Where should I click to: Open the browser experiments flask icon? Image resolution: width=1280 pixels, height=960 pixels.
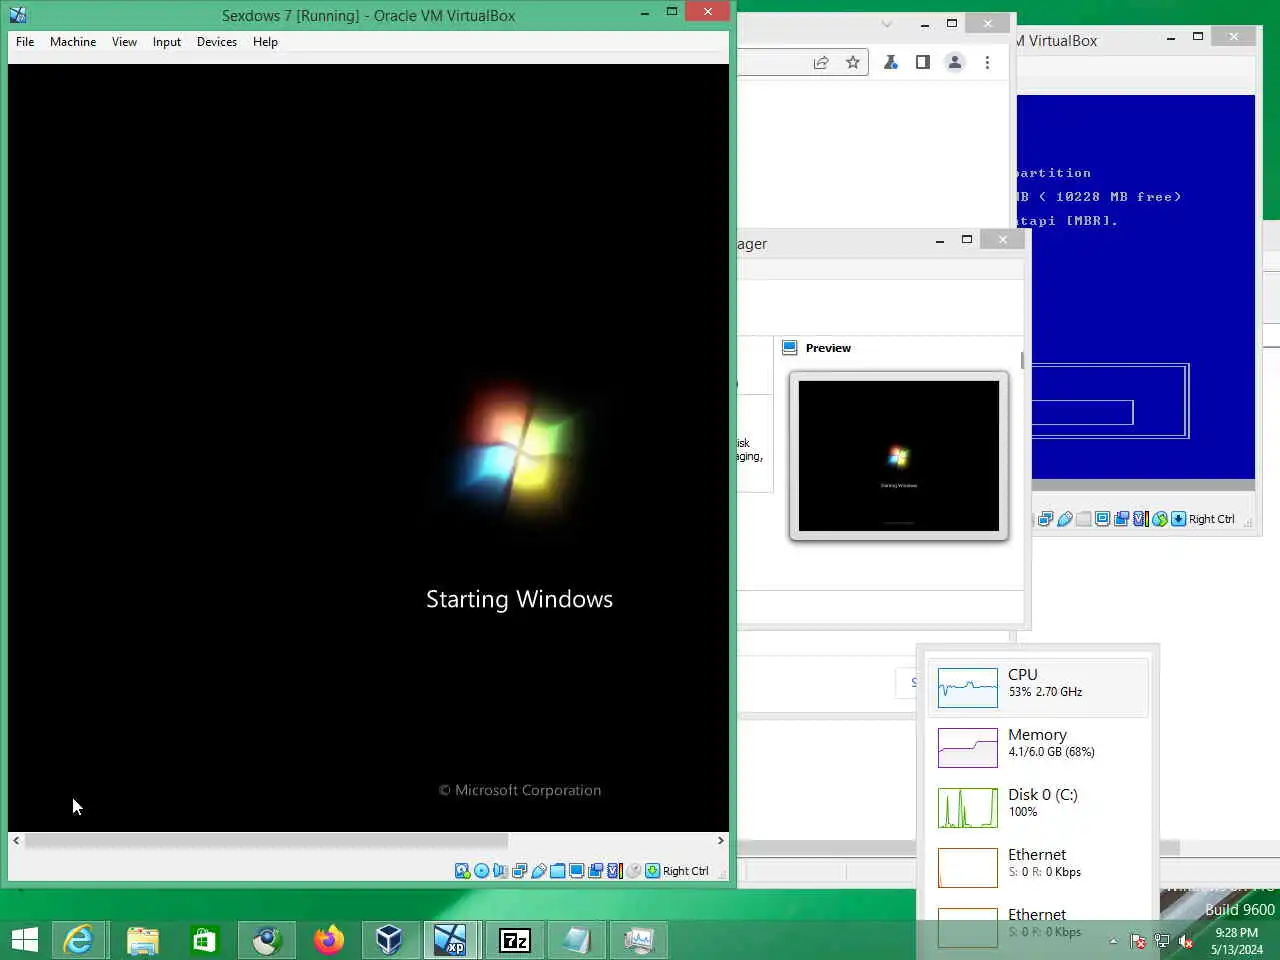(891, 62)
